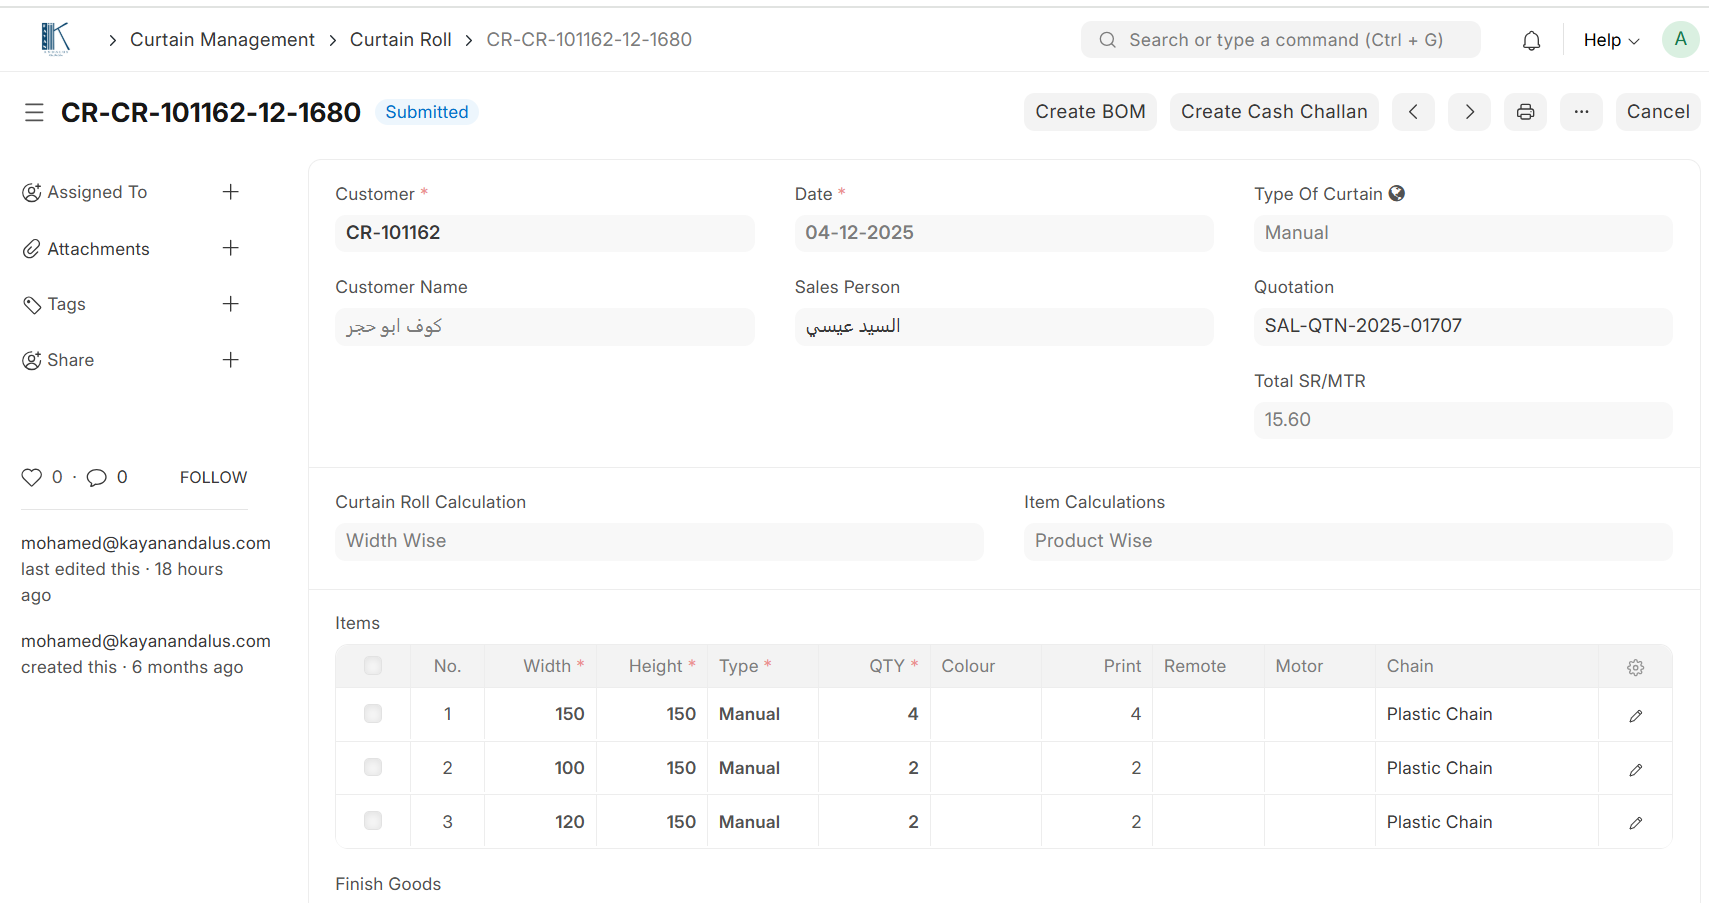Edit item row 3 pencil icon
1709x903 pixels.
(x=1635, y=822)
